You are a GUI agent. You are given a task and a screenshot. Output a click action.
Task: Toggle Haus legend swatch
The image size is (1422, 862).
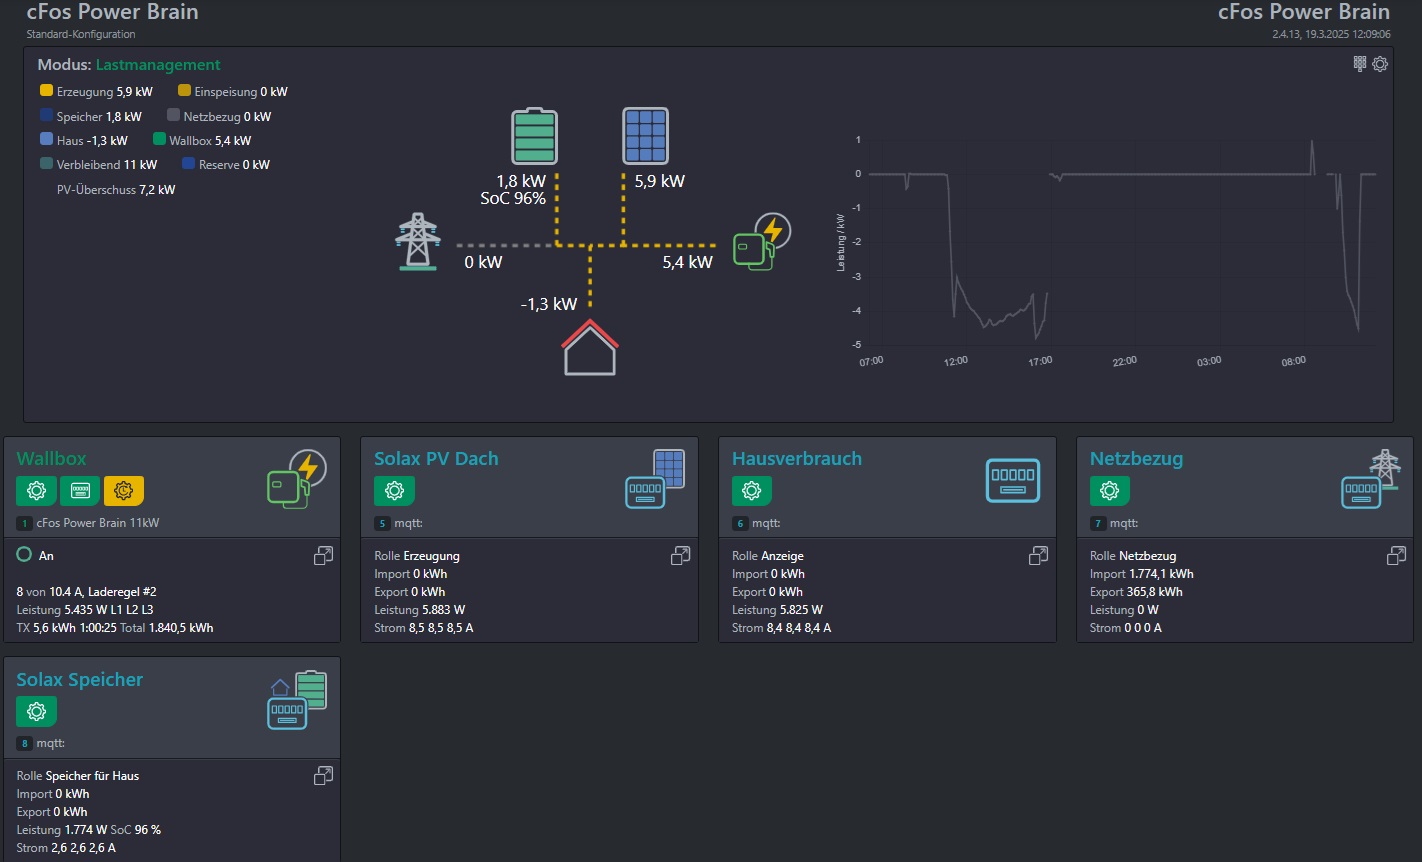(46, 140)
